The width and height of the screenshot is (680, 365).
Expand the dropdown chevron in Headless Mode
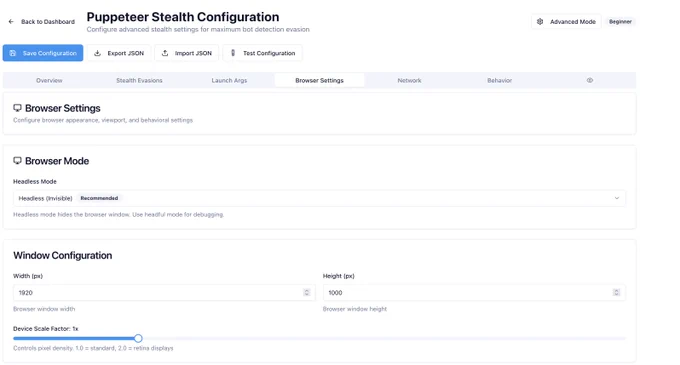(616, 198)
